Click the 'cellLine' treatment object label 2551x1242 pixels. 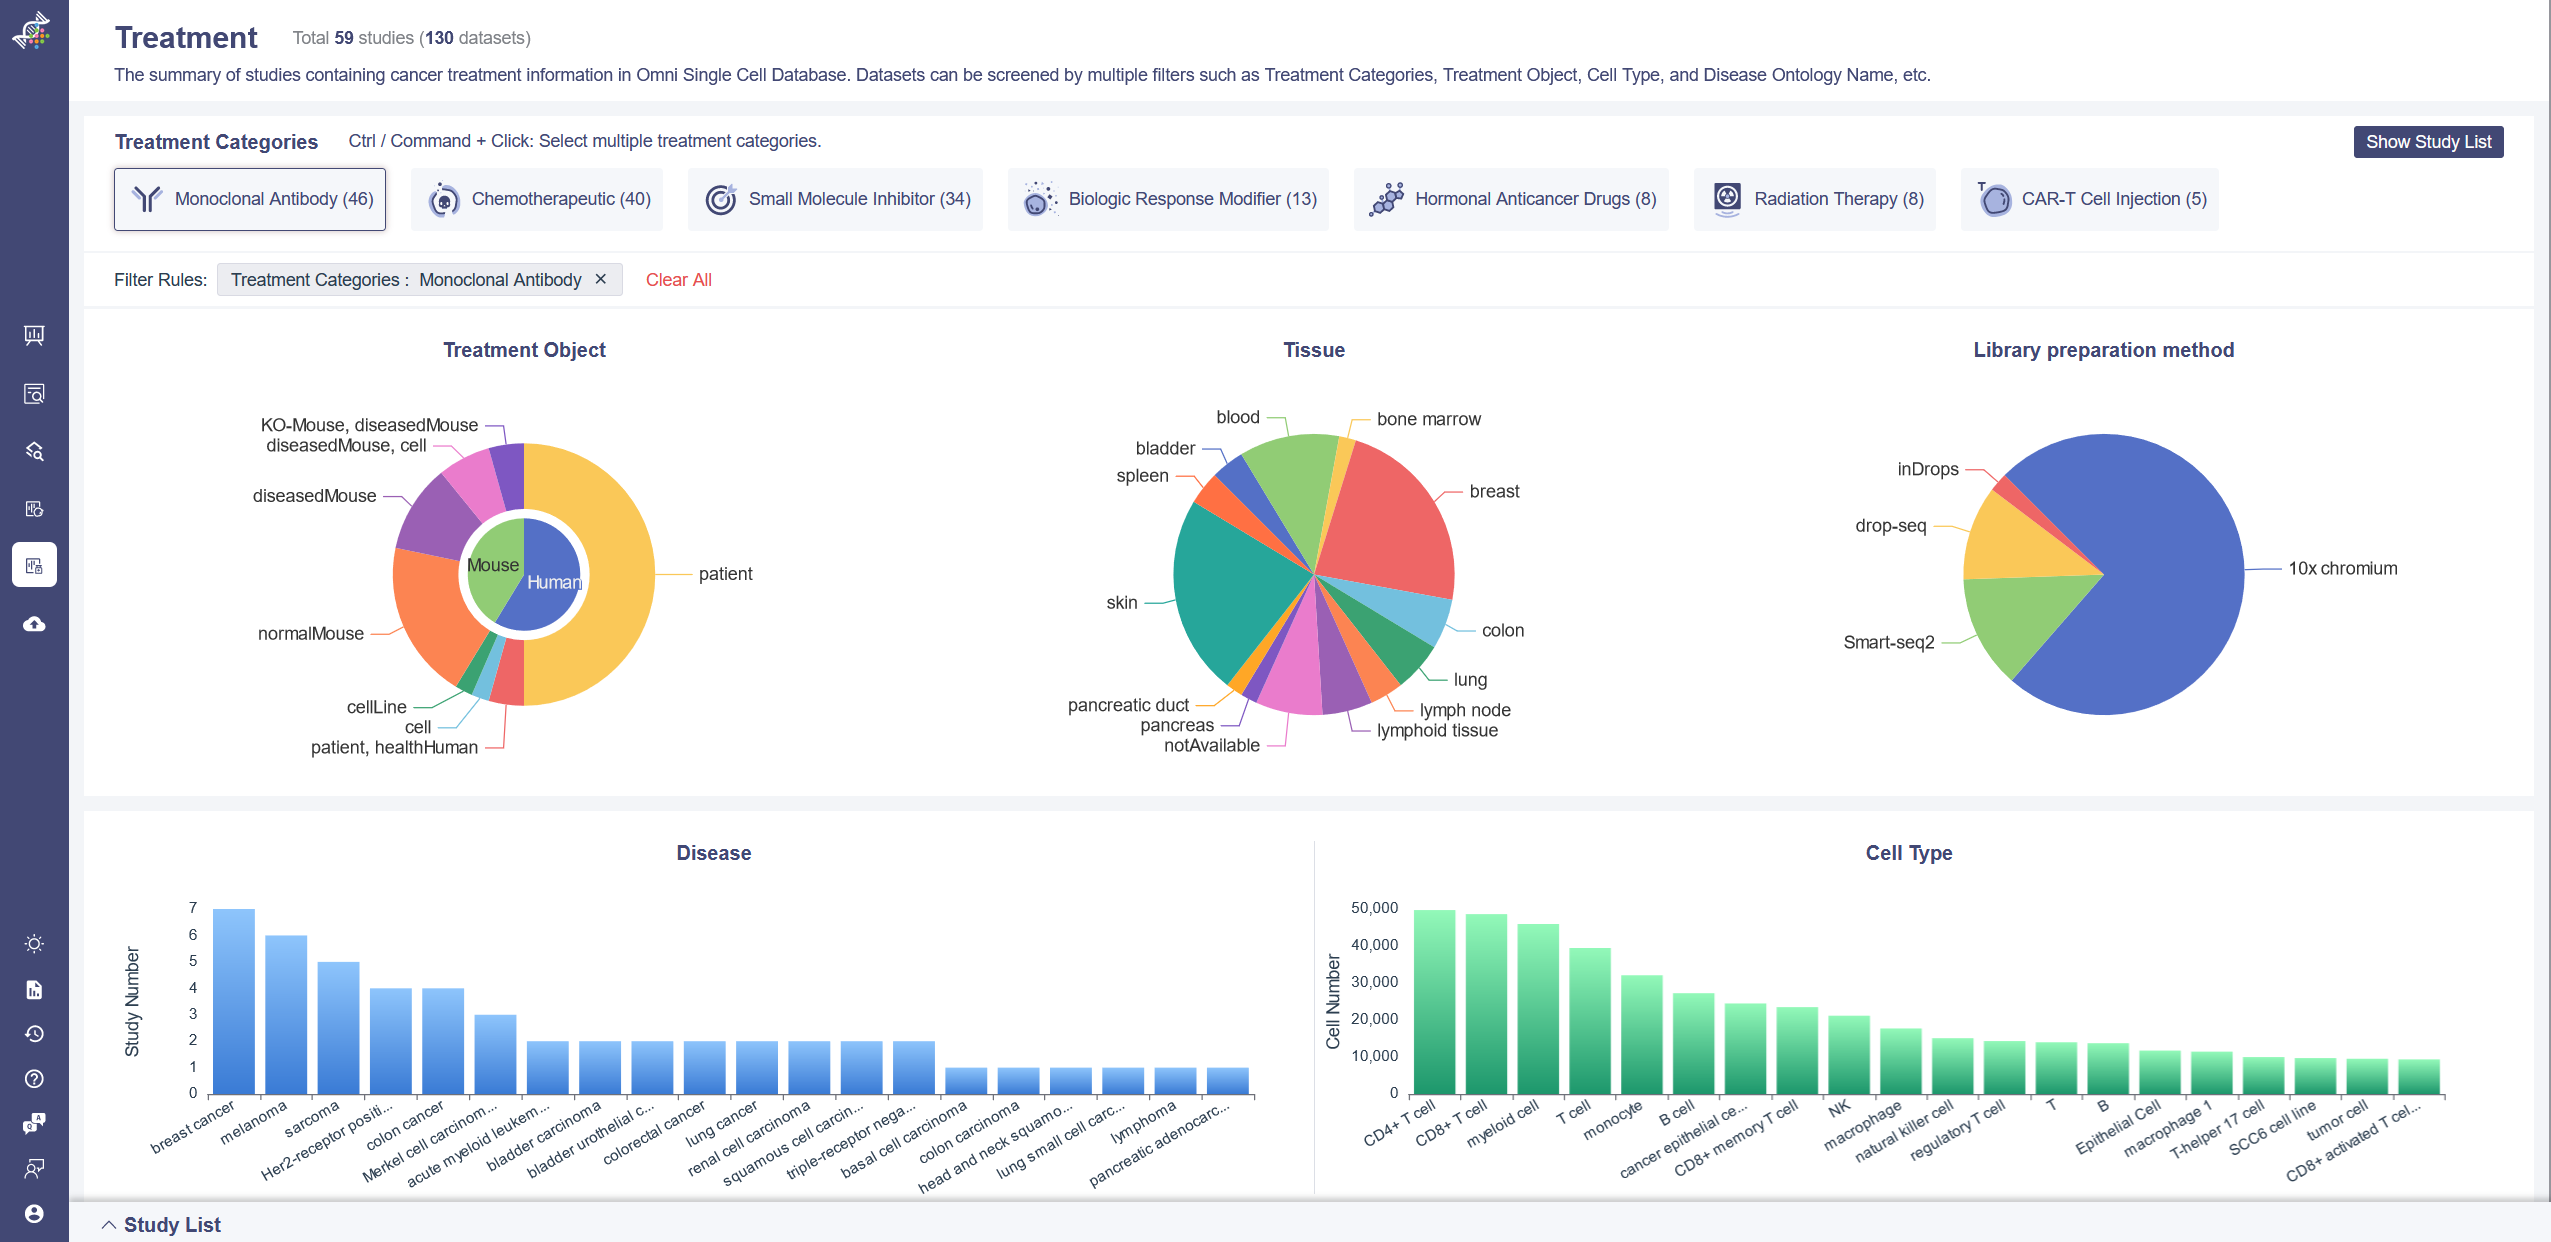click(x=376, y=707)
